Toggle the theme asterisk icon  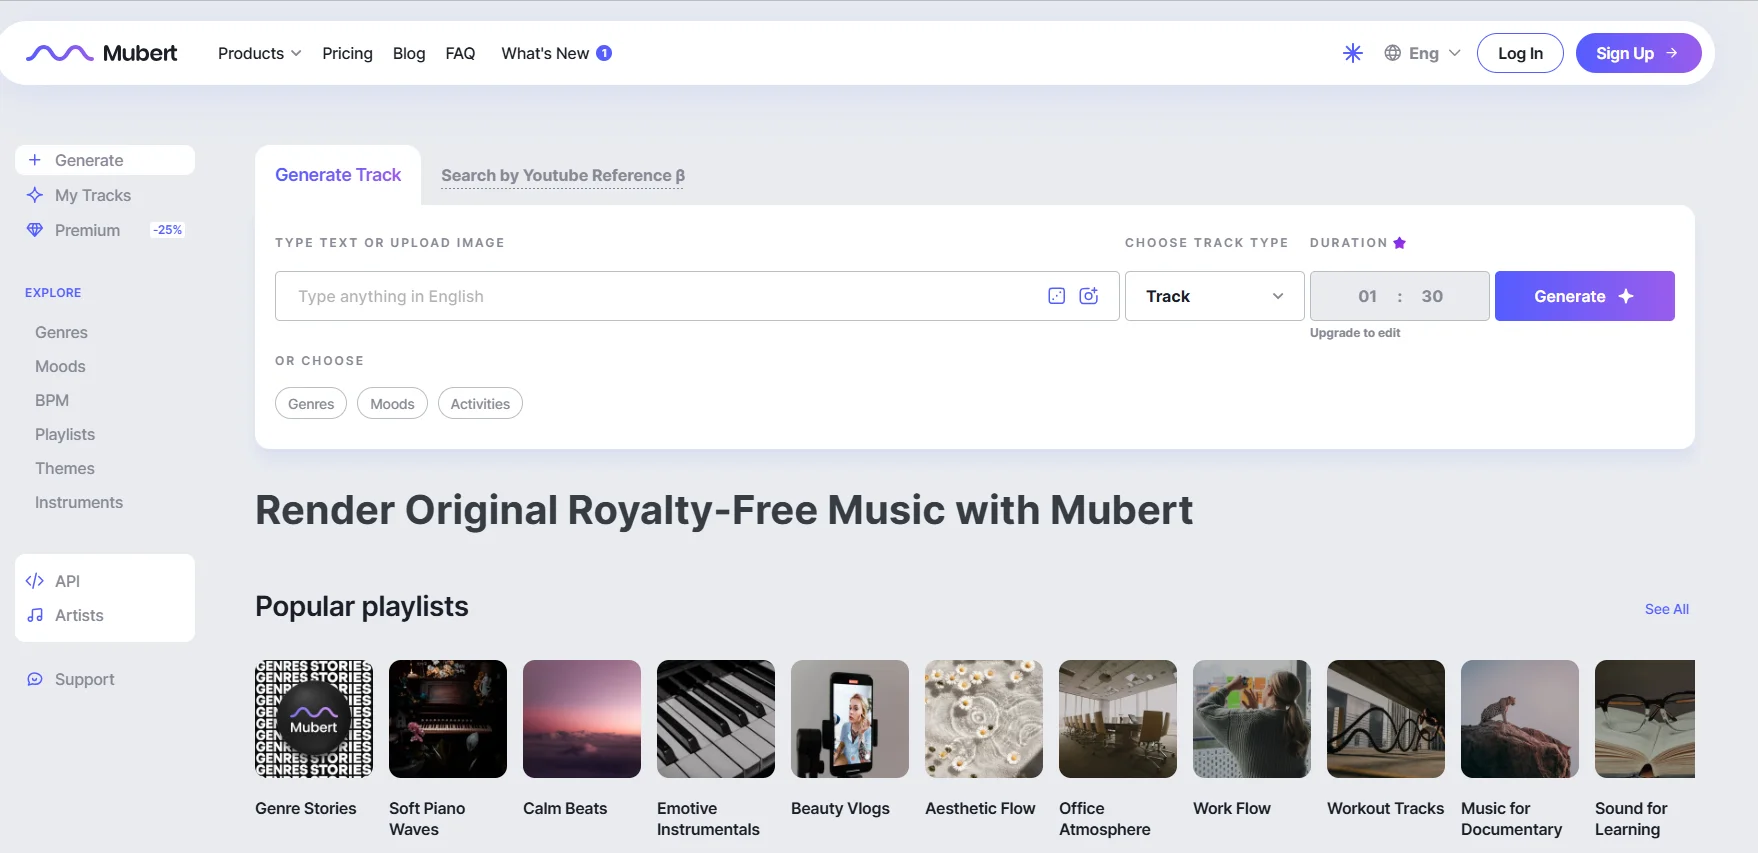click(1353, 53)
